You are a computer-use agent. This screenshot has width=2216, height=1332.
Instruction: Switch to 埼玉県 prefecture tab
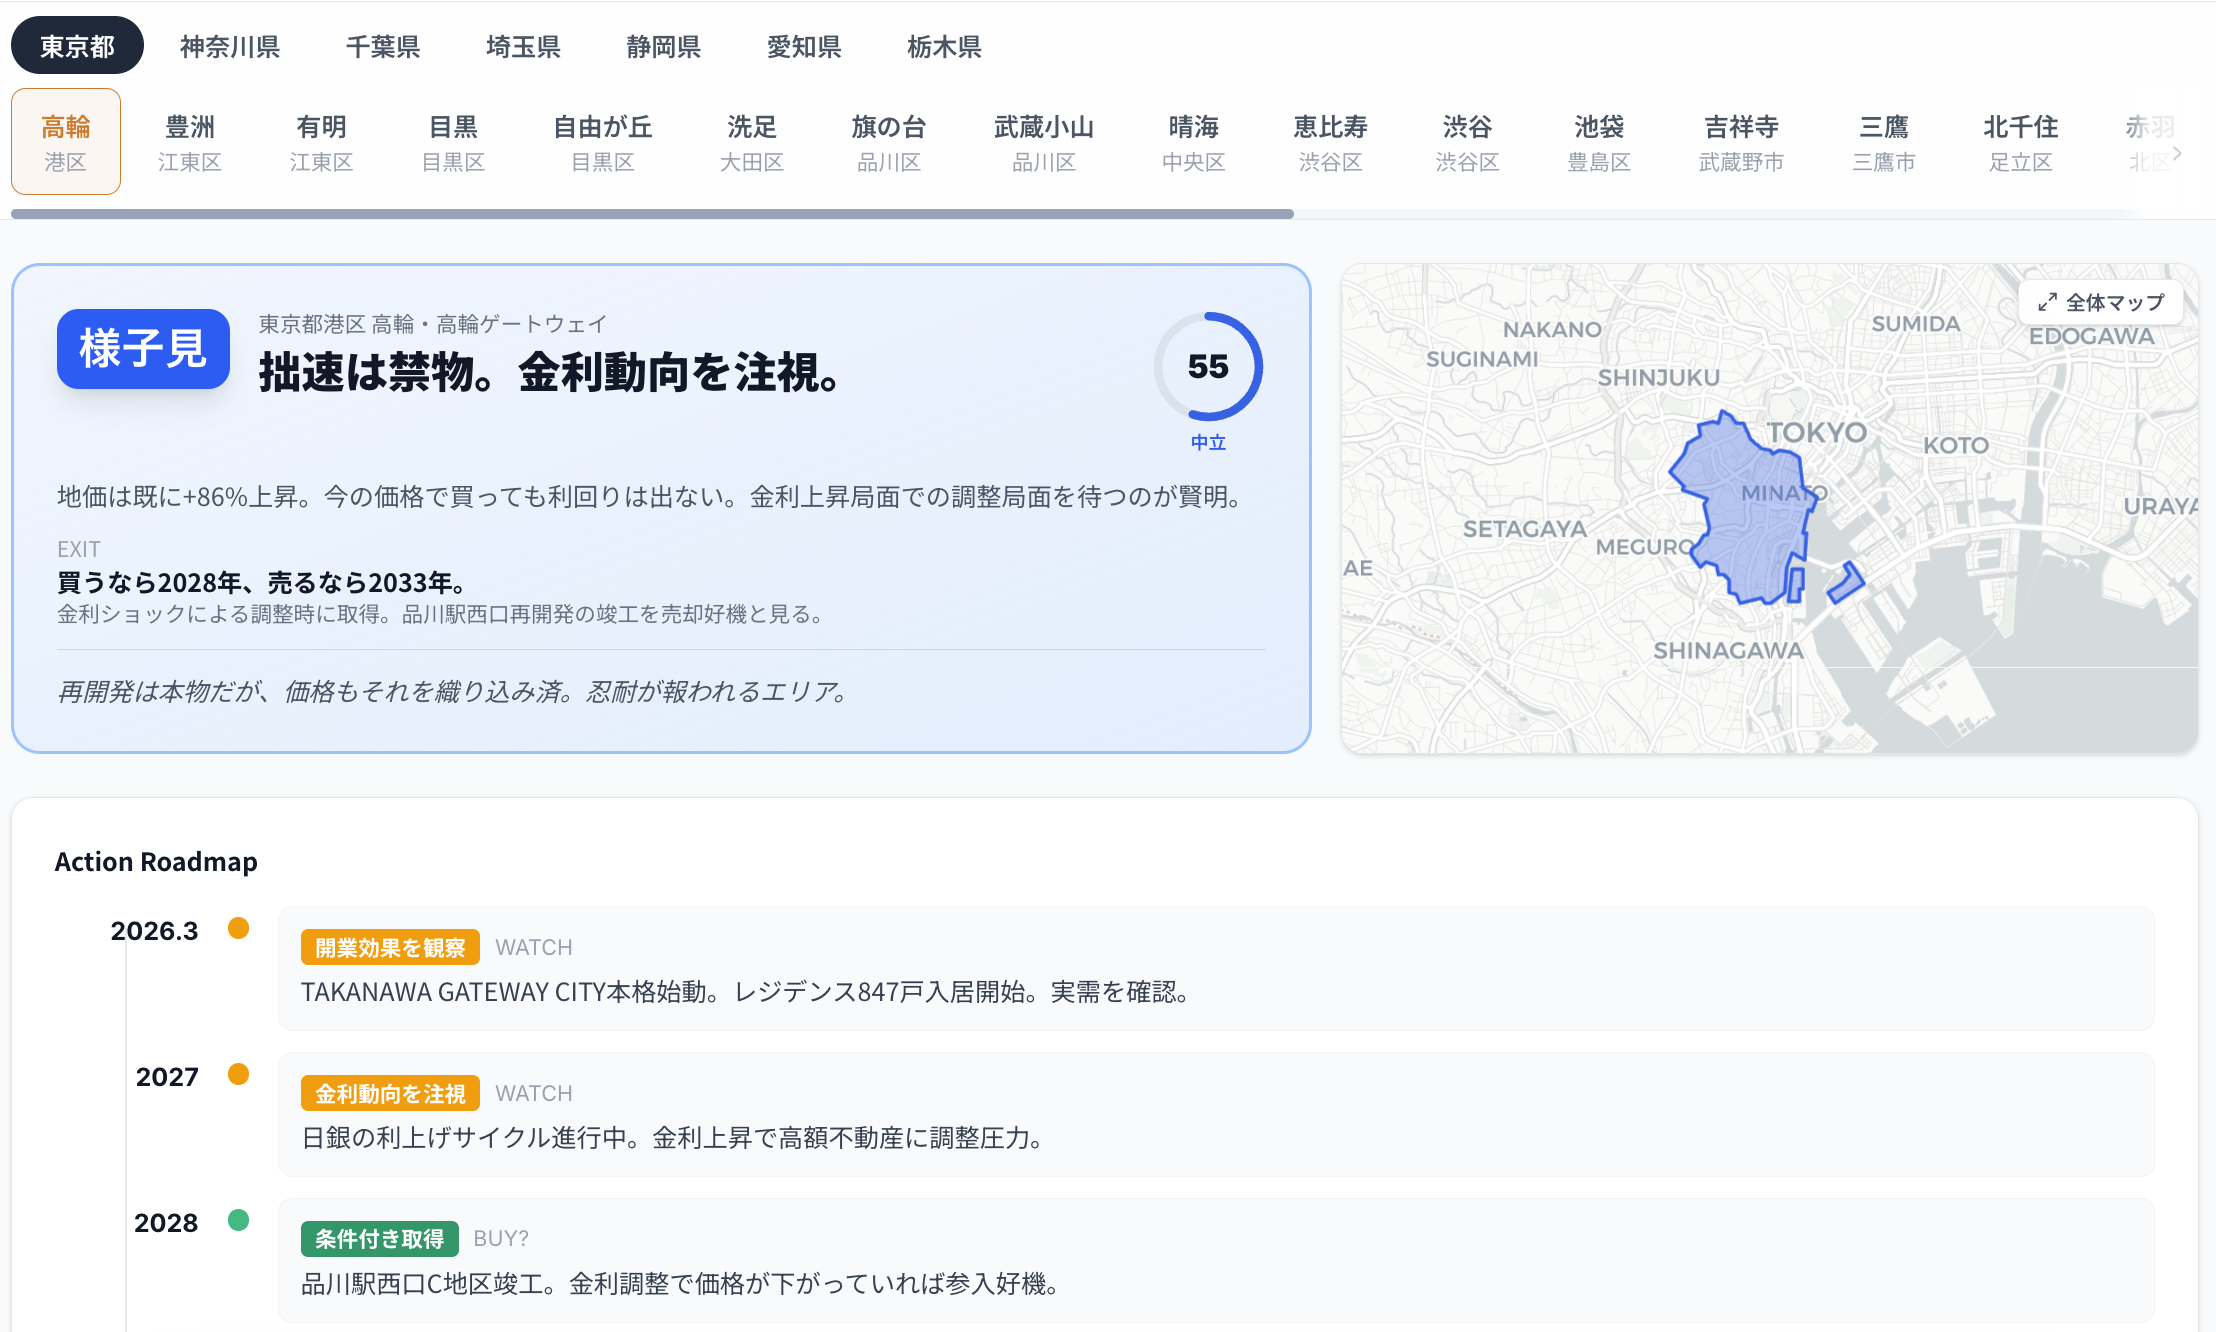tap(523, 47)
